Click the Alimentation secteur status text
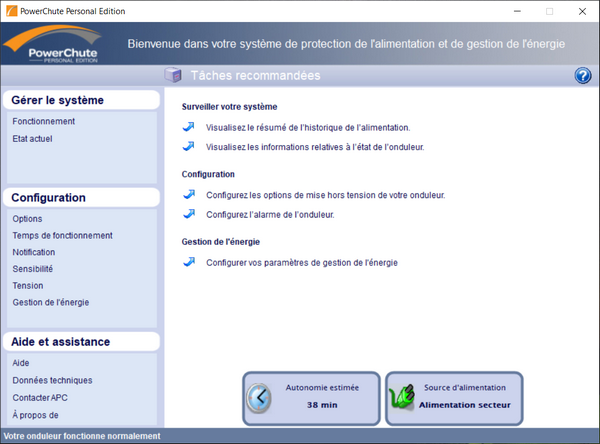The height and width of the screenshot is (444, 600). 465,405
